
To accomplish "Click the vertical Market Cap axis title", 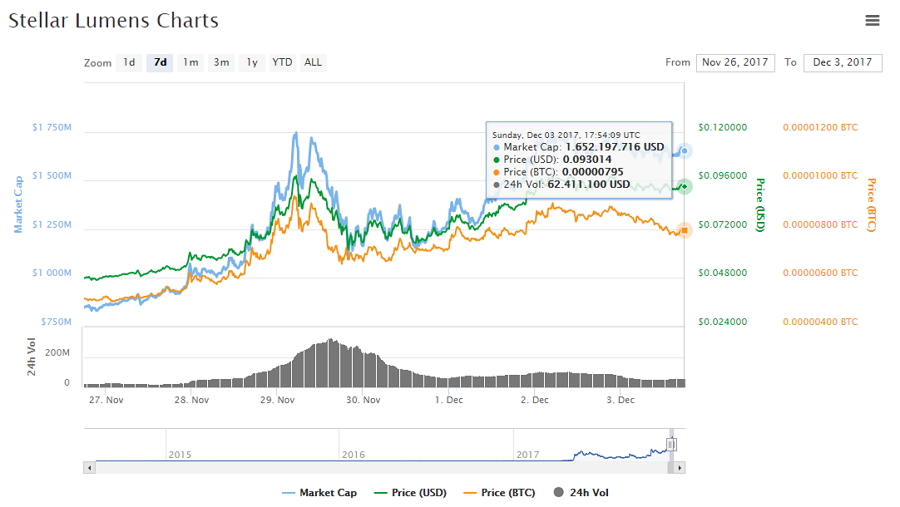I will point(18,204).
